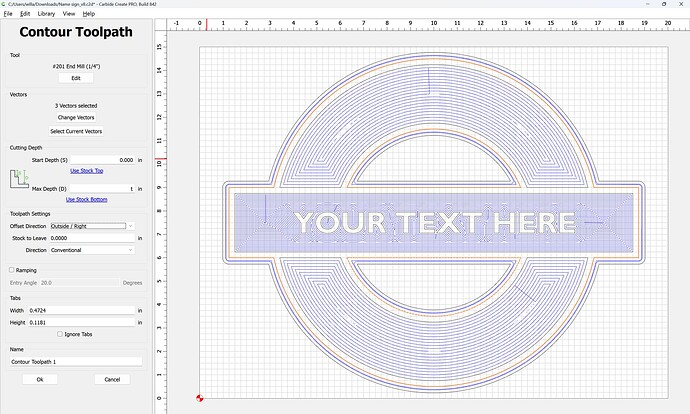Click the toolpath Name text field

click(x=76, y=361)
